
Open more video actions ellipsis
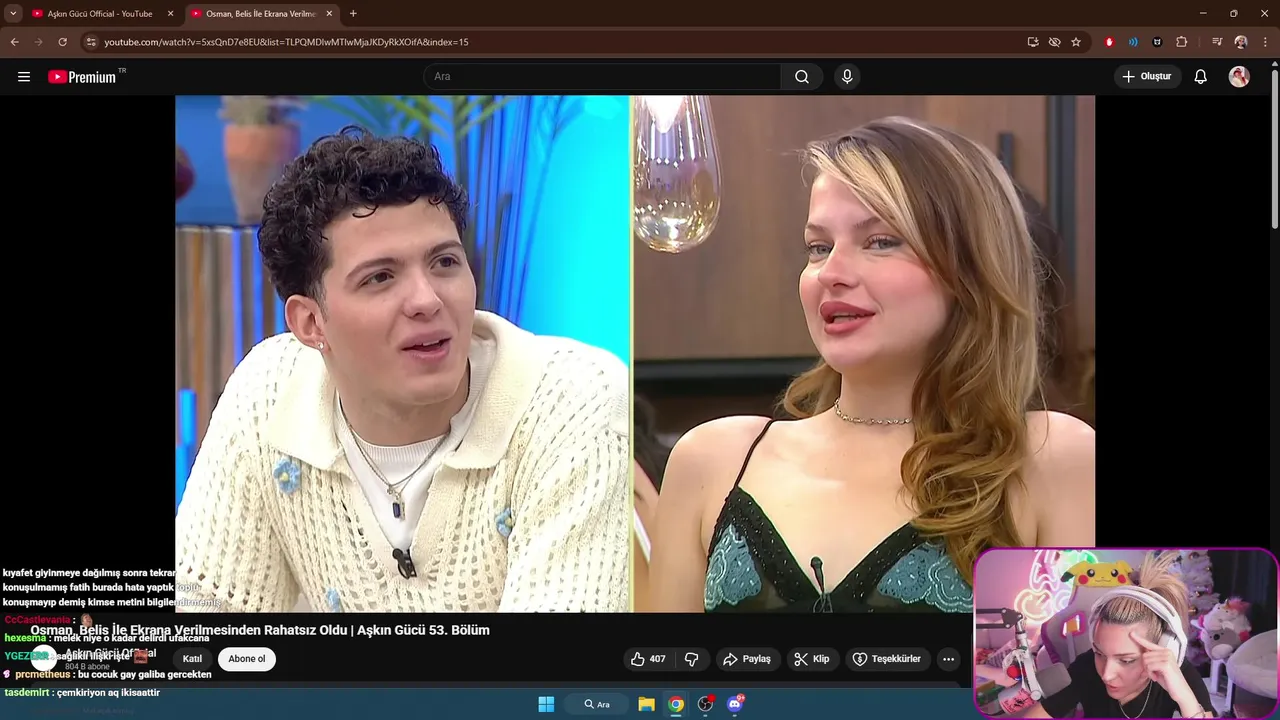(948, 659)
